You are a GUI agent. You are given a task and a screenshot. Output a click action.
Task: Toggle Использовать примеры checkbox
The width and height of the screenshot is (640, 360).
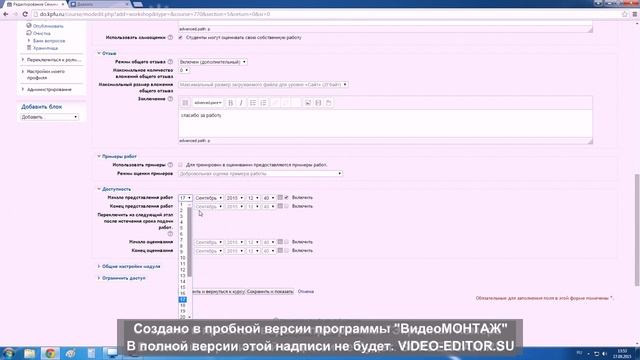(x=180, y=165)
